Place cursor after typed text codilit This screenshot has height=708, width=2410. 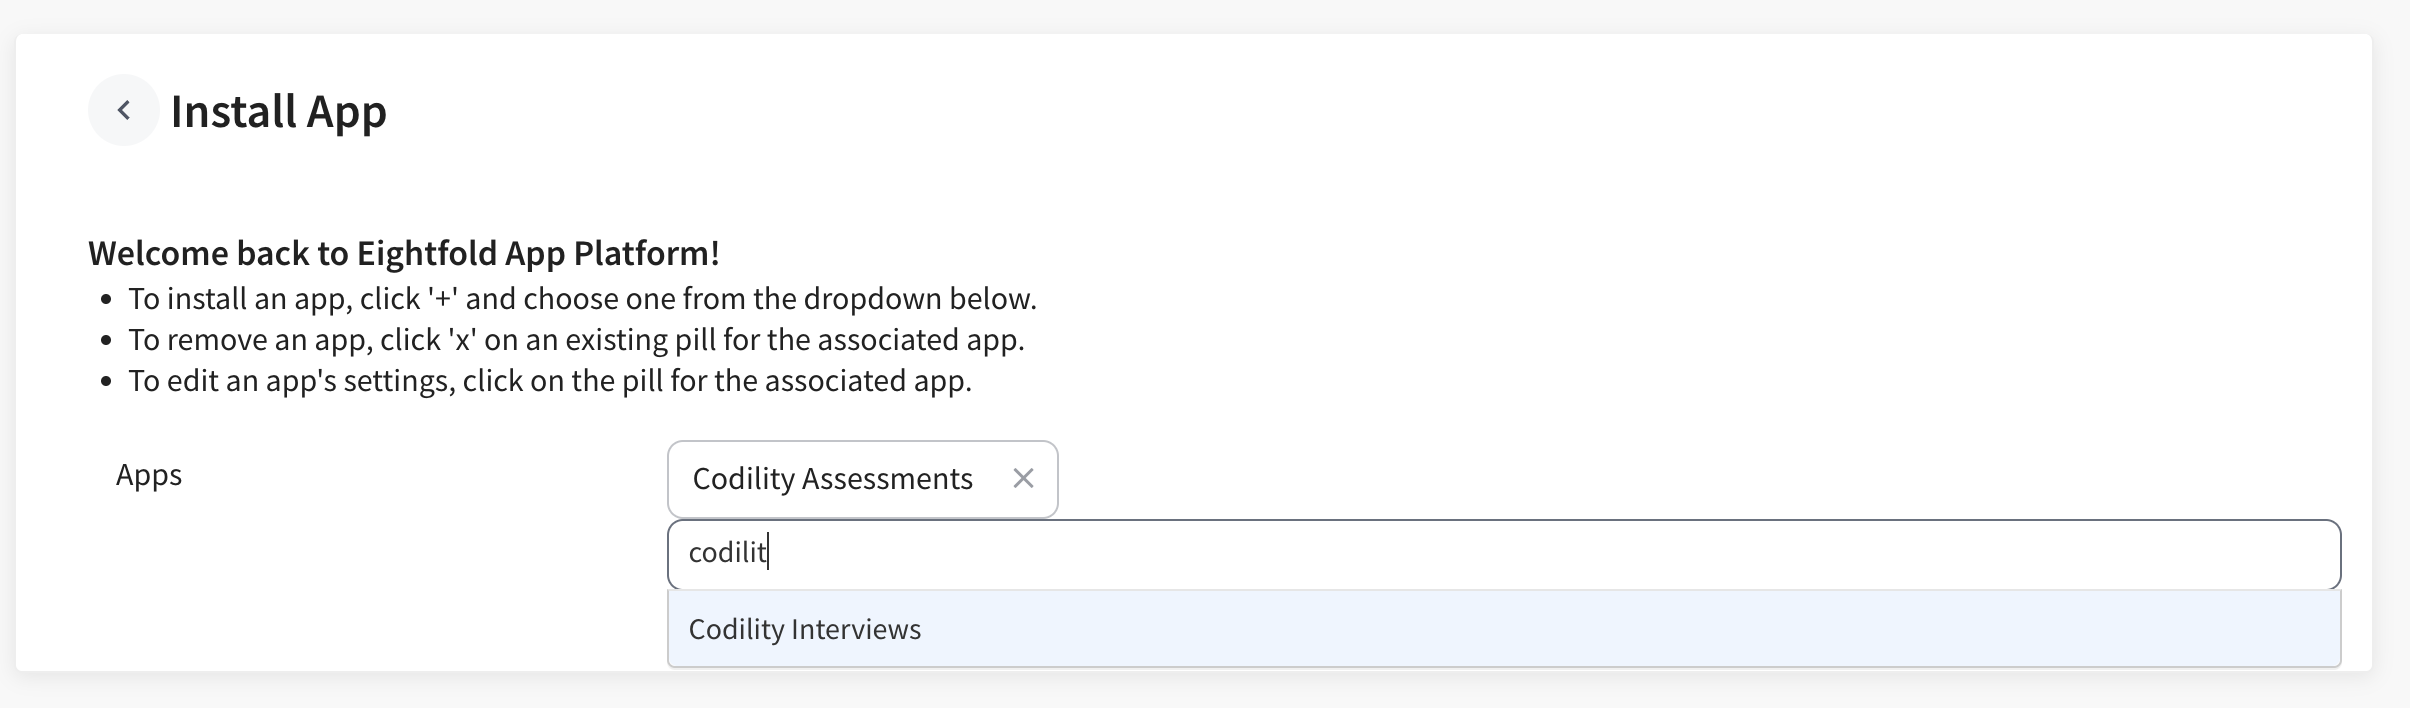[x=767, y=552]
